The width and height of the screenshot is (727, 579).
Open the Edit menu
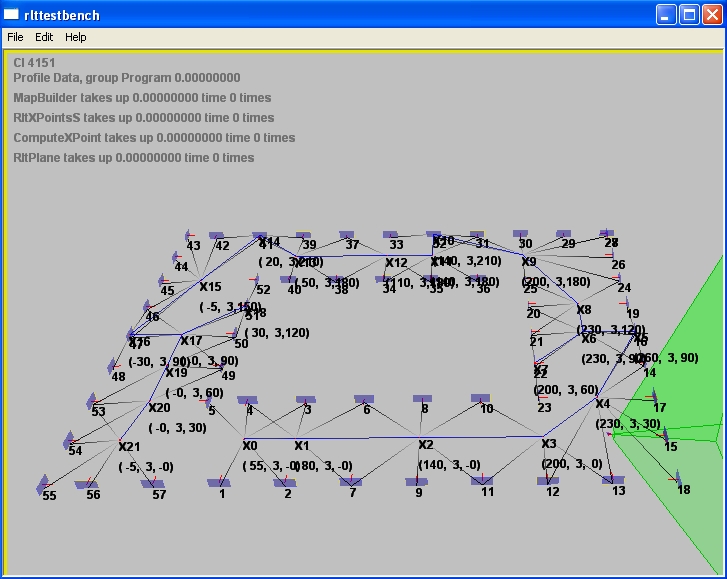44,37
